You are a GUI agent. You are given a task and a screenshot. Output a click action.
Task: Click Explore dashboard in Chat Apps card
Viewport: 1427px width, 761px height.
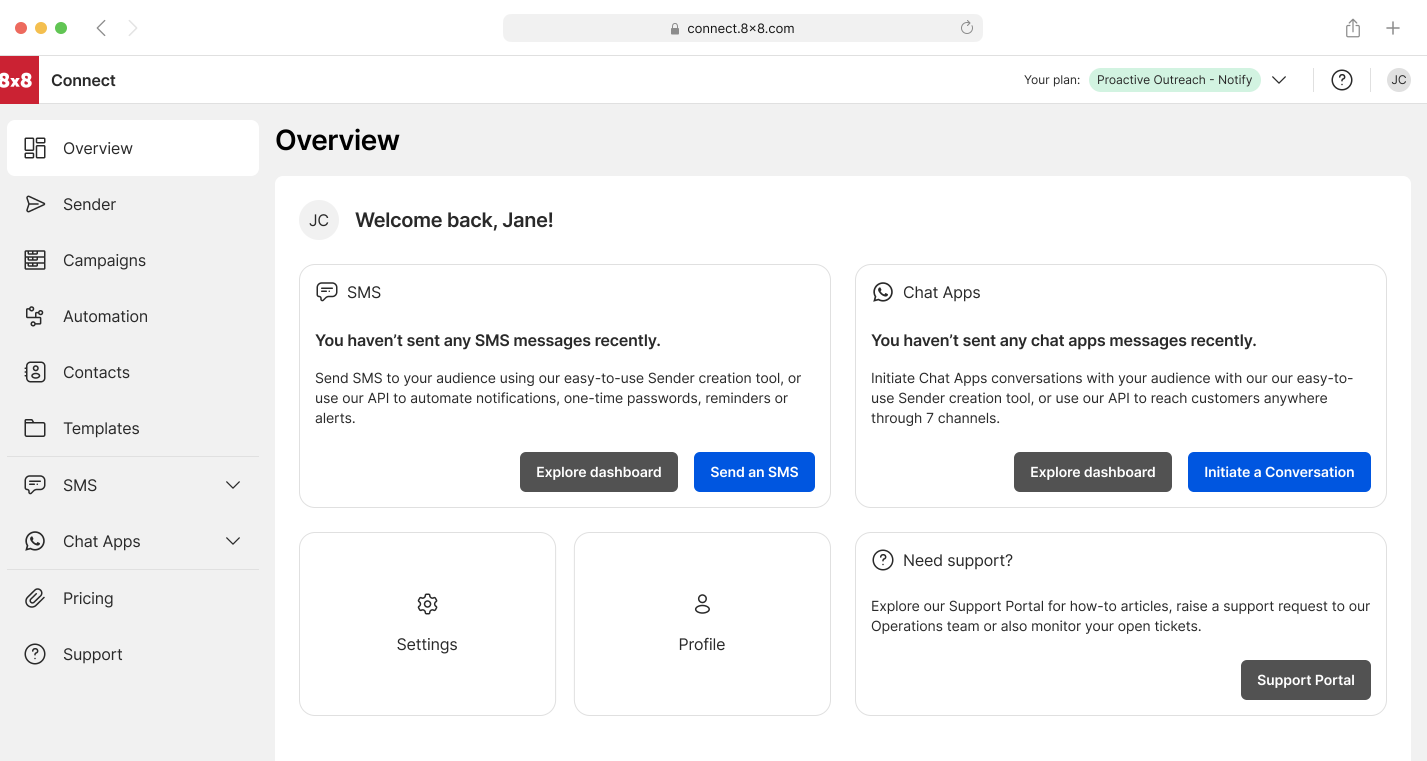pyautogui.click(x=1093, y=472)
